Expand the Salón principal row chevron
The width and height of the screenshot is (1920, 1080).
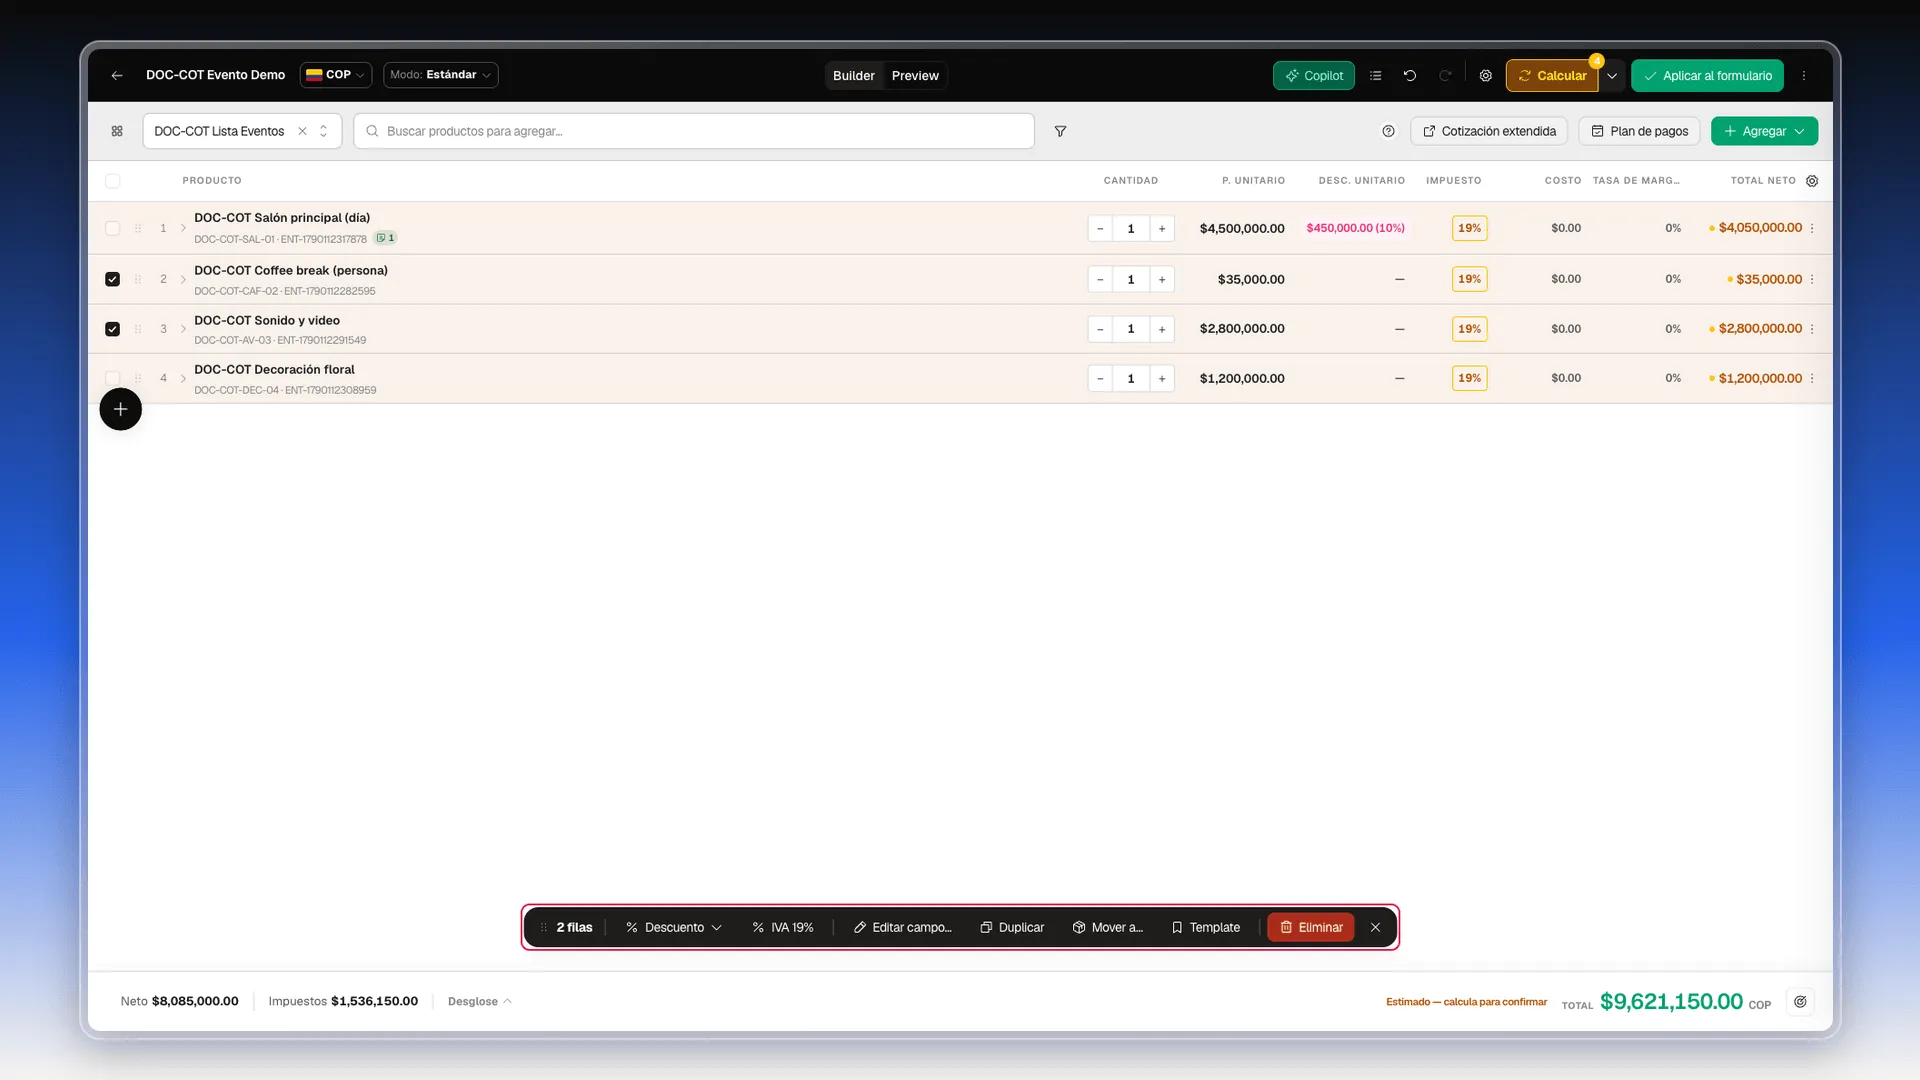coord(183,228)
